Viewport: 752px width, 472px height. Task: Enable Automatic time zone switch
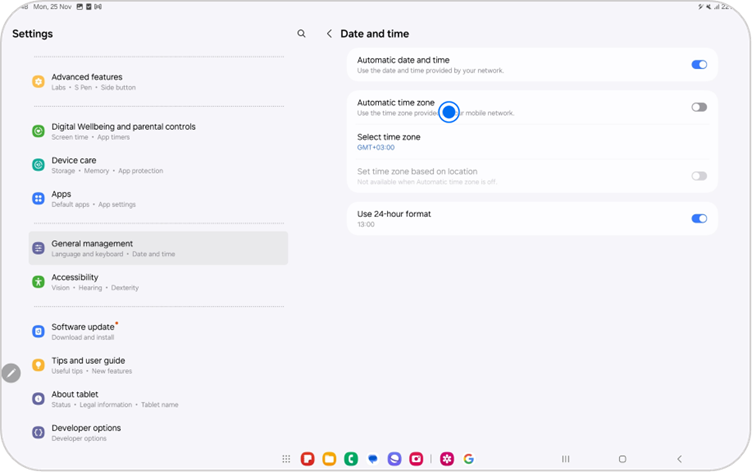pos(698,107)
